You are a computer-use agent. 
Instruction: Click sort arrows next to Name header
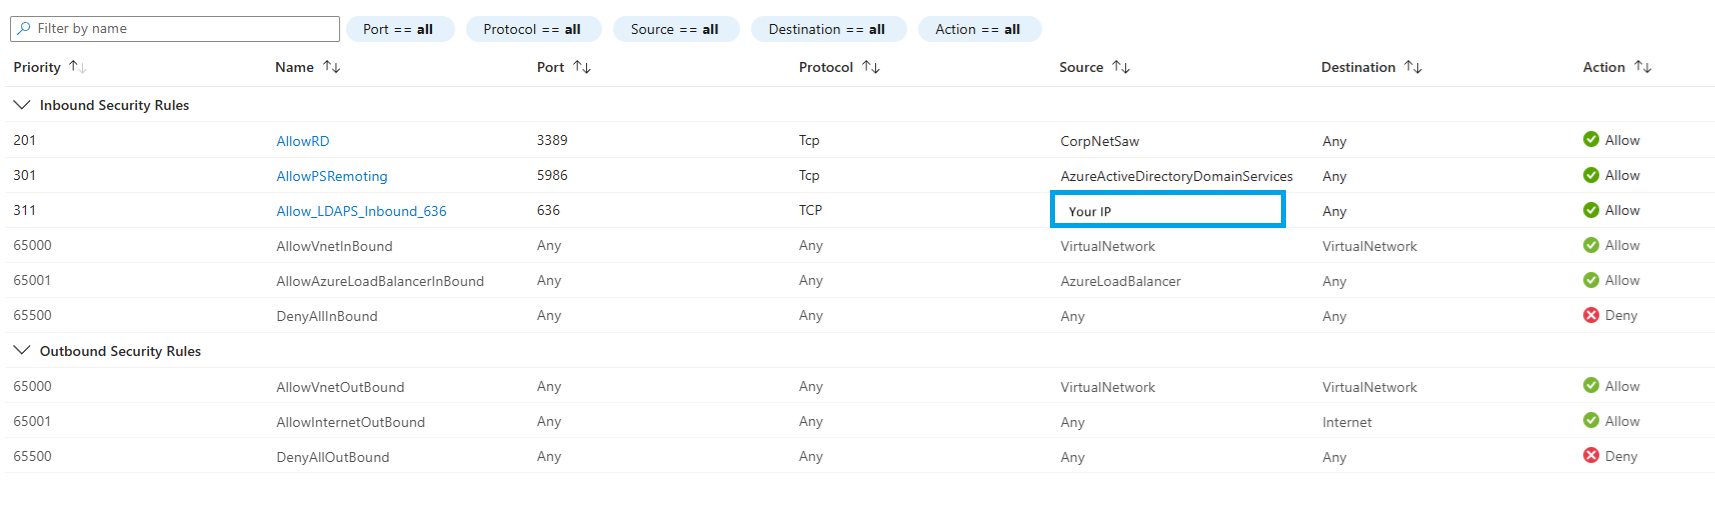[x=331, y=67]
